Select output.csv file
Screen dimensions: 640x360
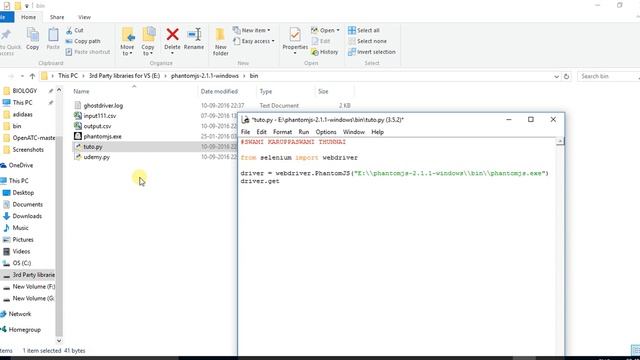tap(93, 126)
